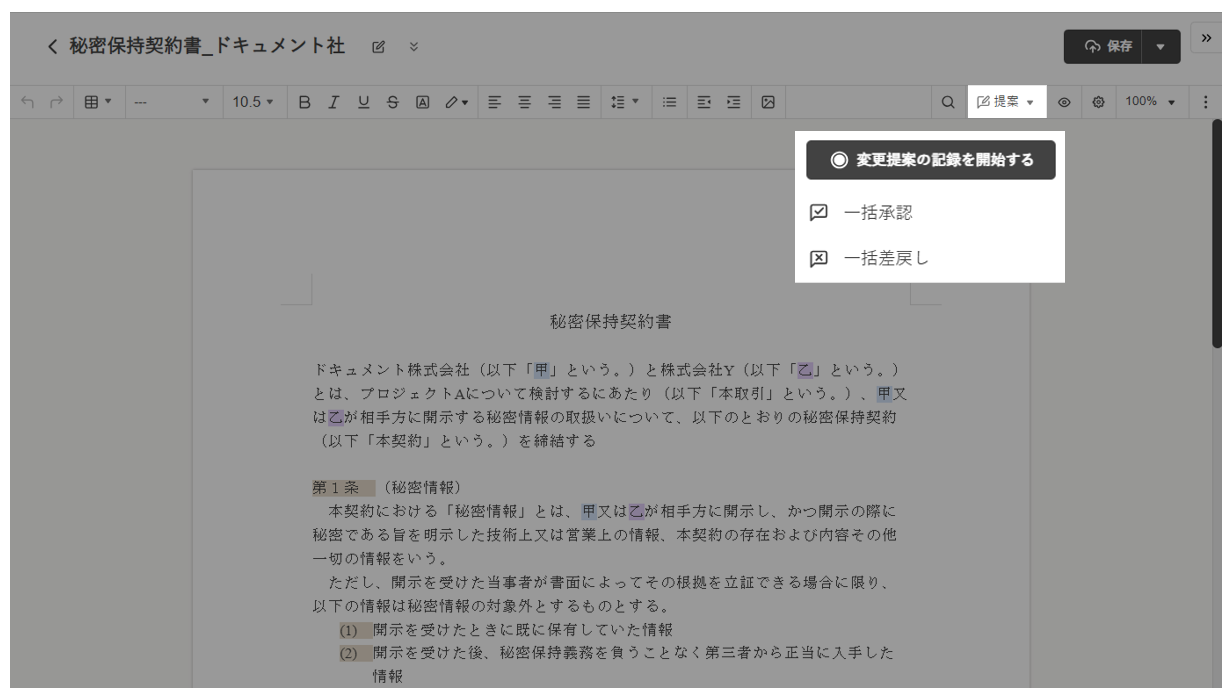Image resolution: width=1228 pixels, height=696 pixels.
Task: Open the search magnifier tool
Action: [x=948, y=101]
